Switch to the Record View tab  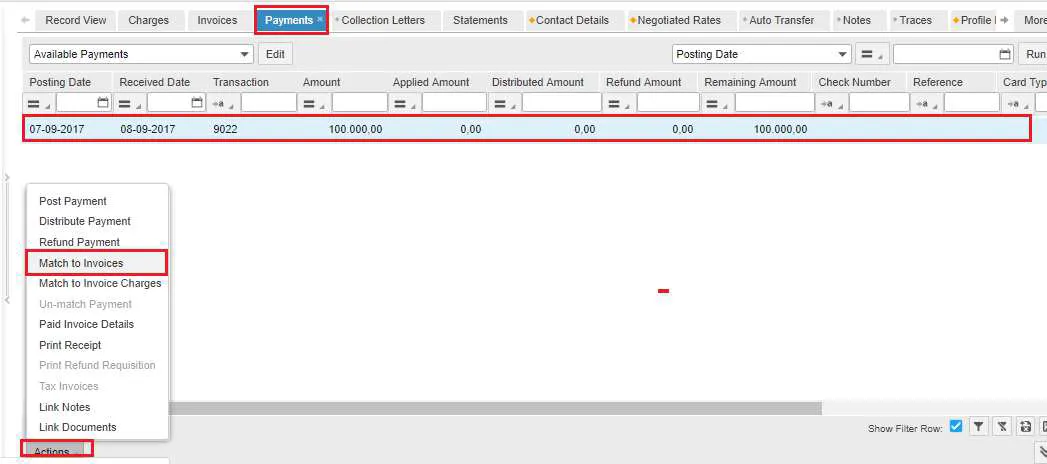tap(75, 20)
